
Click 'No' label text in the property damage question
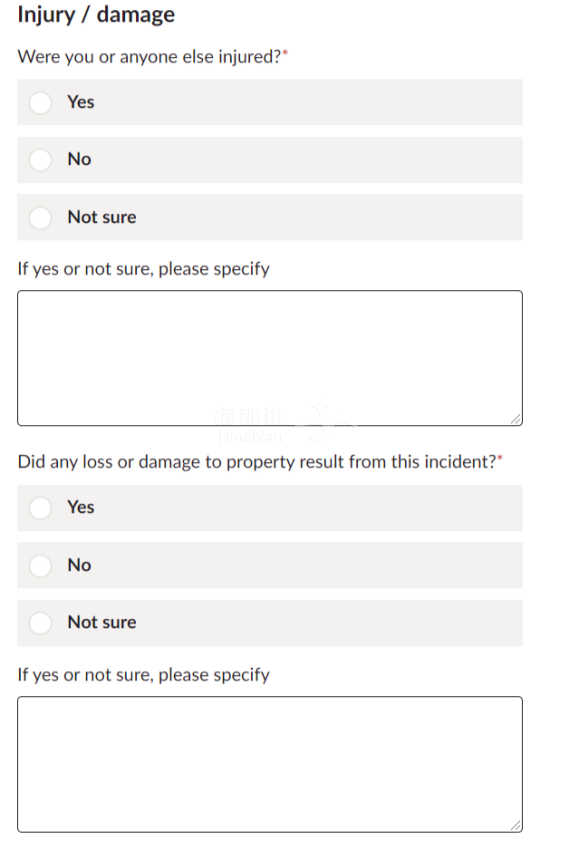(79, 565)
